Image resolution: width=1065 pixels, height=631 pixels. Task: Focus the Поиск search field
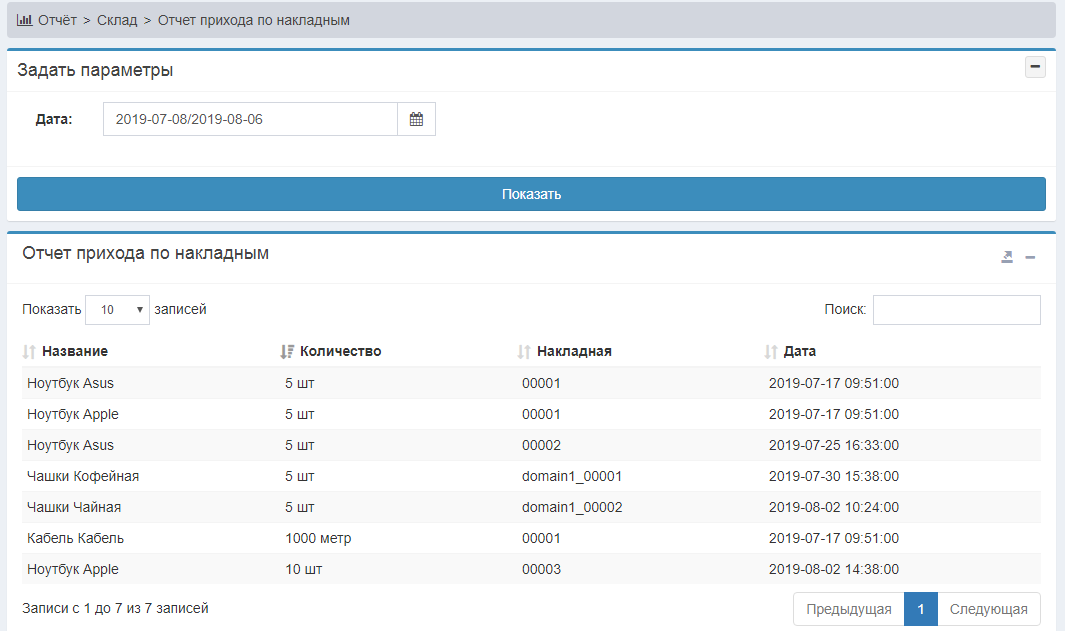tap(956, 310)
